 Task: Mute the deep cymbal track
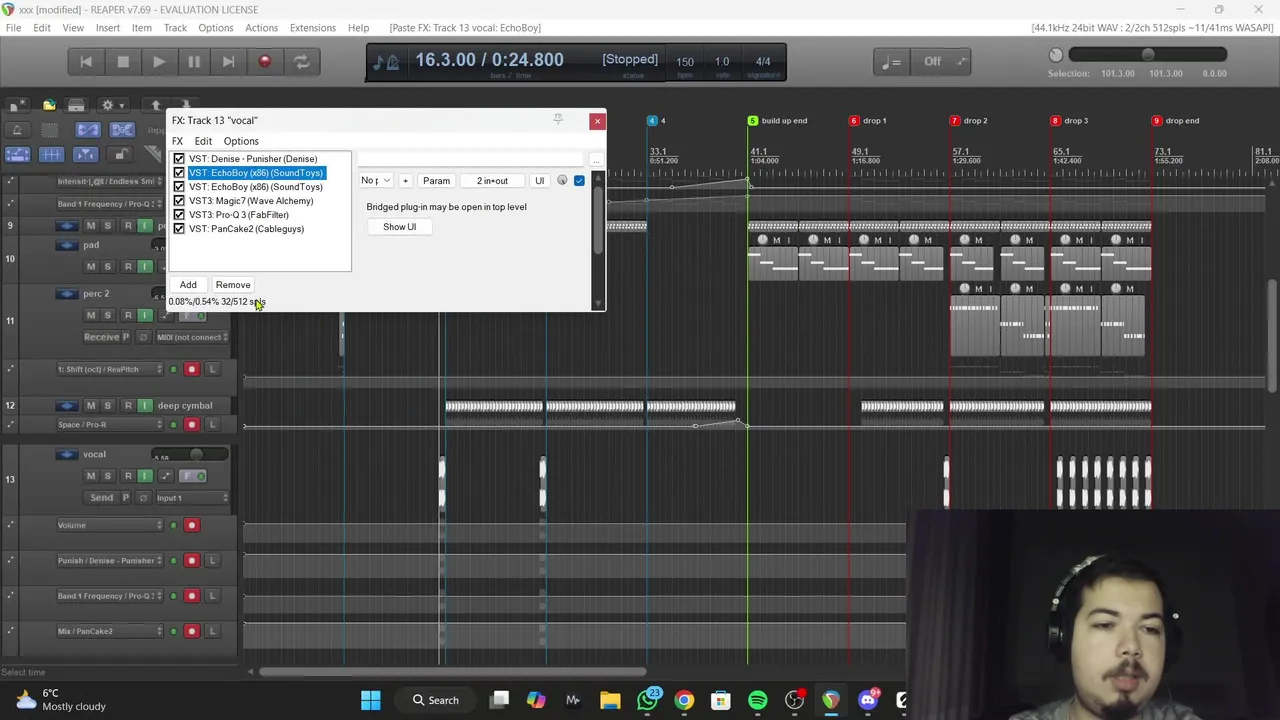pos(91,406)
